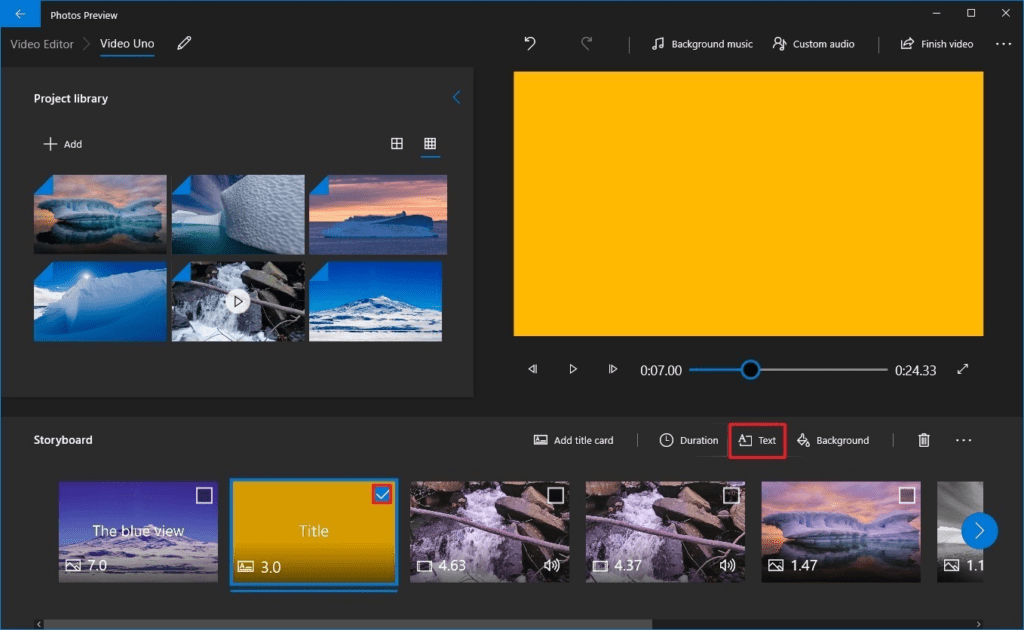Image resolution: width=1024 pixels, height=630 pixels.
Task: Click Add to import media
Action: pos(62,144)
